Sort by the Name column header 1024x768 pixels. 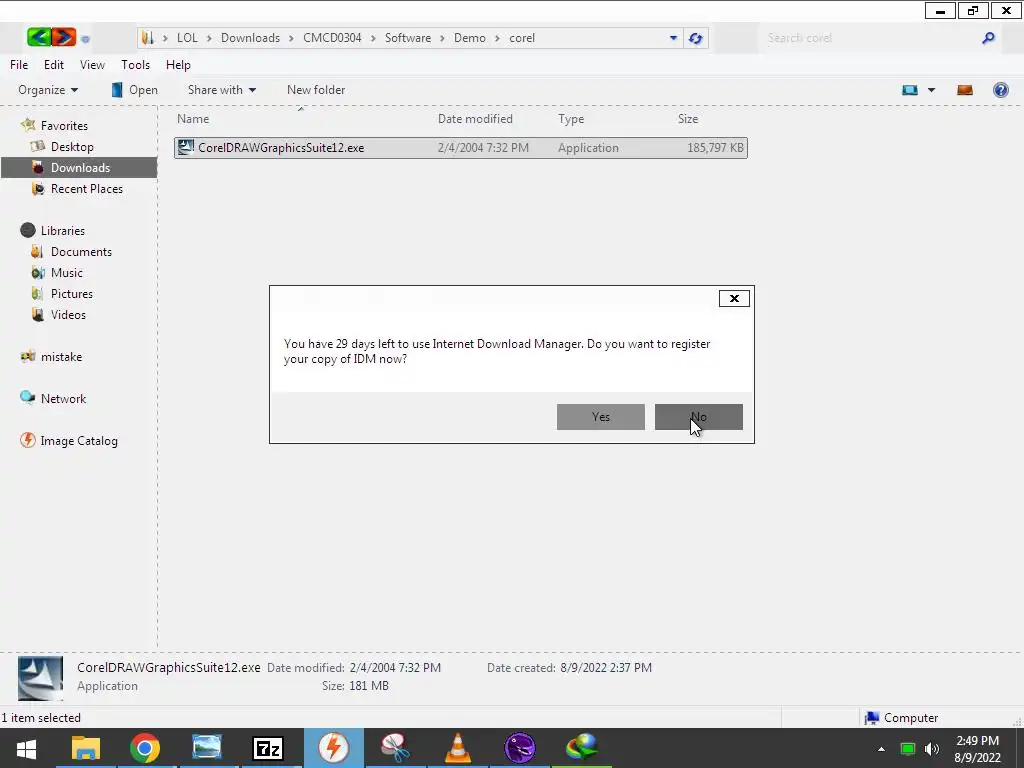[x=193, y=119]
